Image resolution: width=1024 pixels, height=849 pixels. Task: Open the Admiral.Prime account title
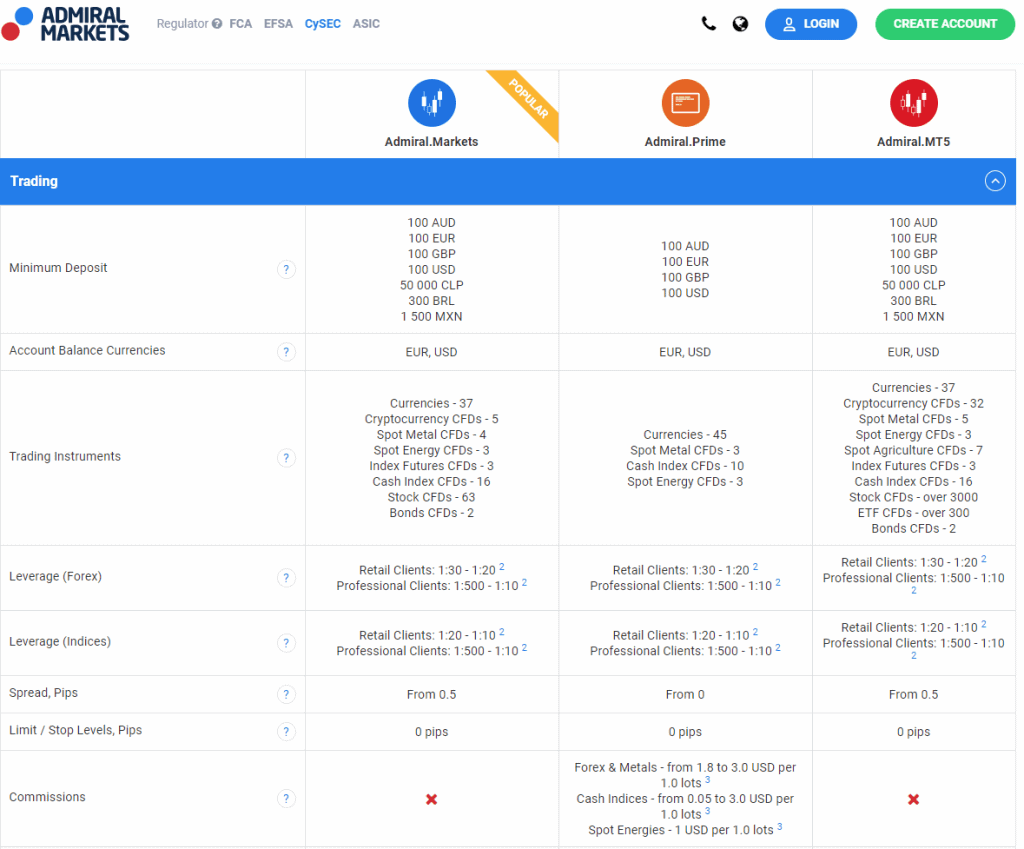685,142
